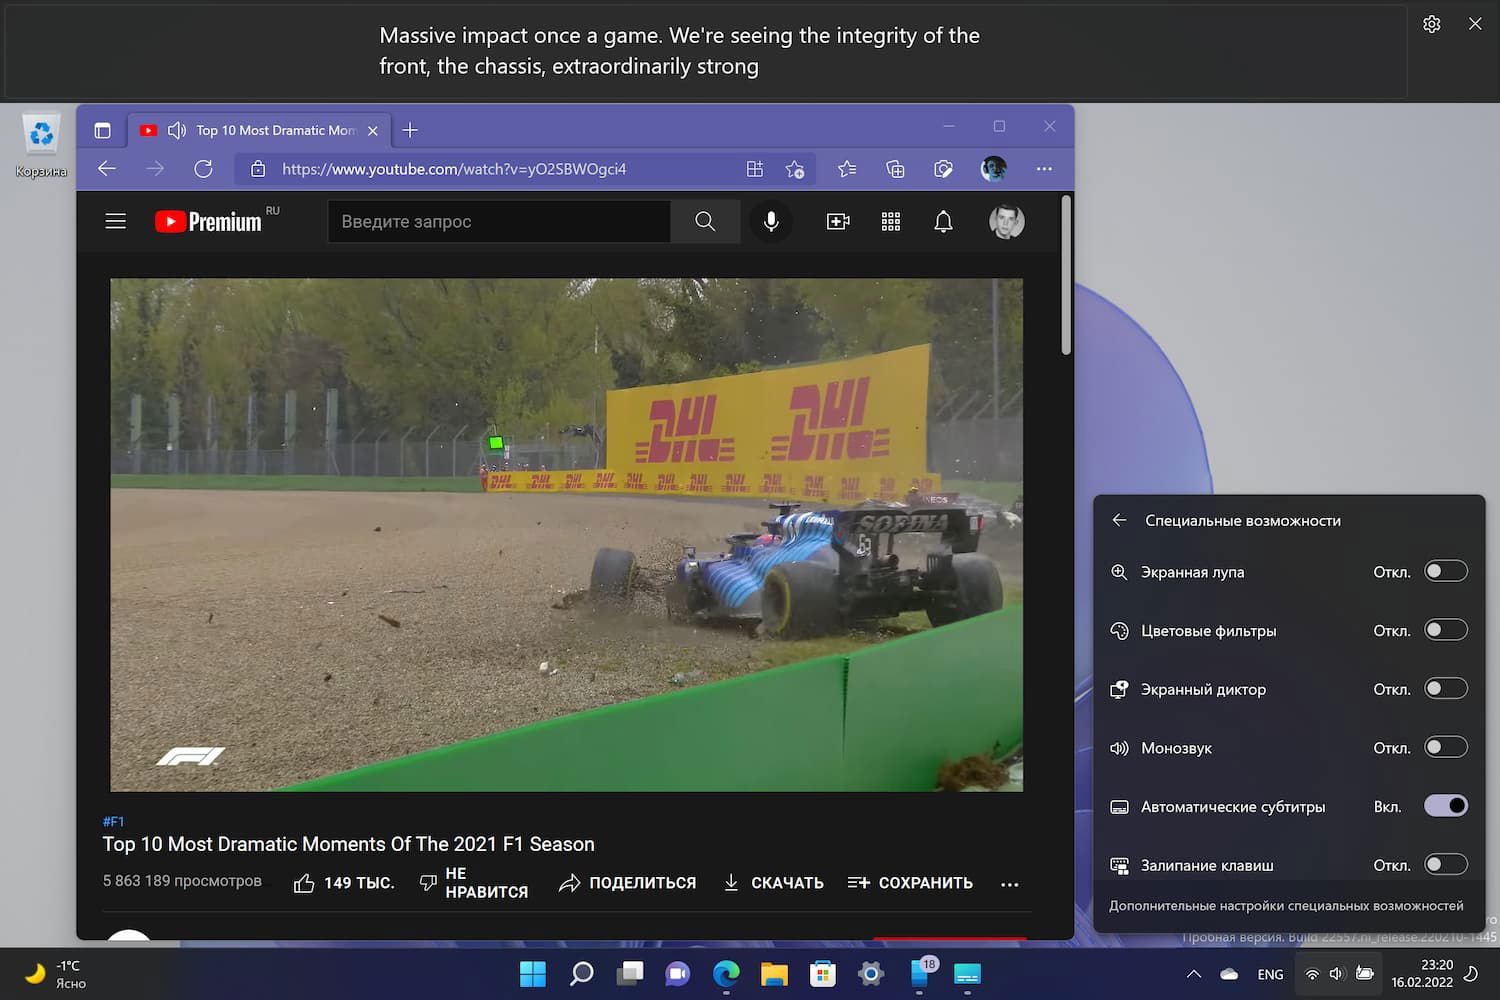The image size is (1500, 1000).
Task: Close the YouTube browser tab
Action: [373, 131]
